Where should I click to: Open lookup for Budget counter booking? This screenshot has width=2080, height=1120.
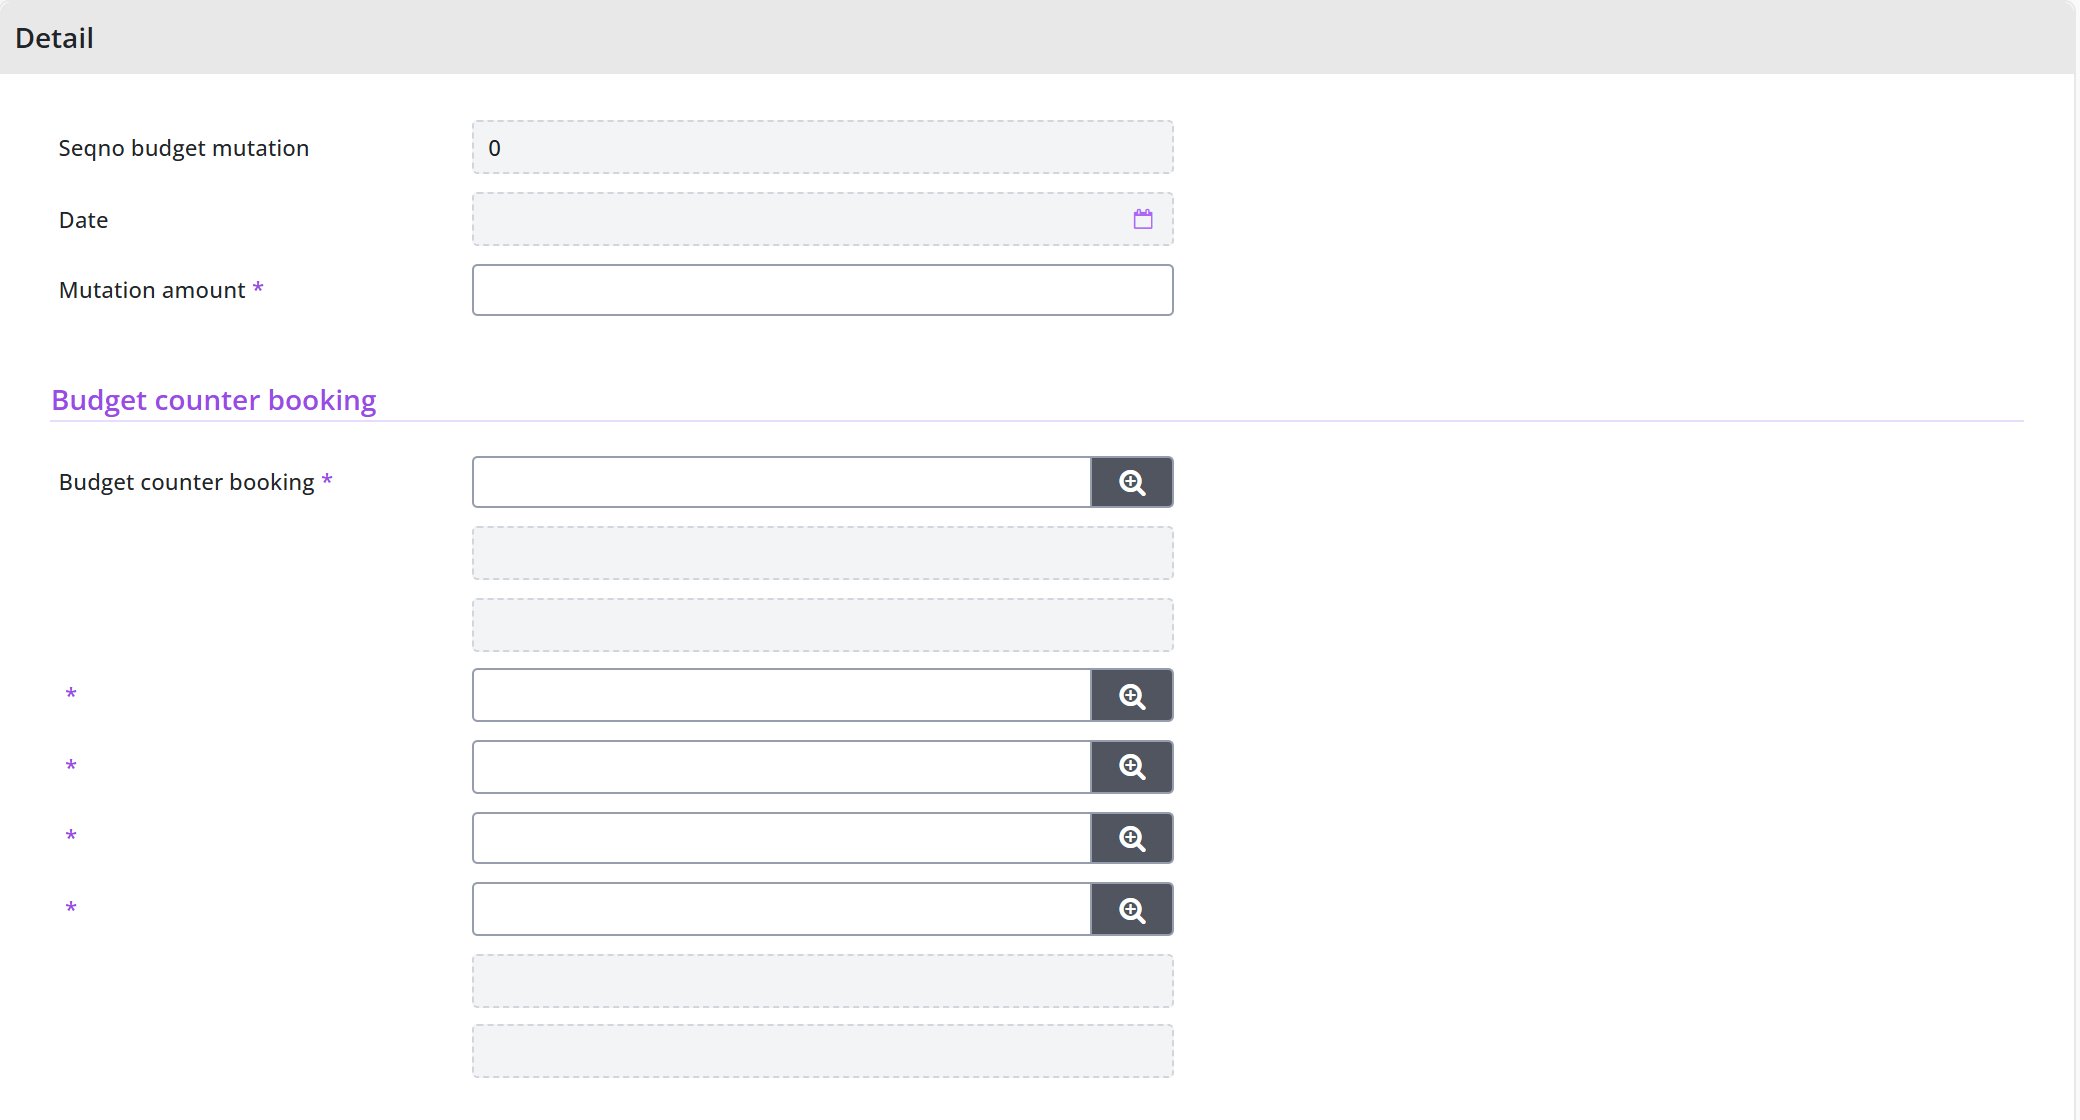point(1131,482)
